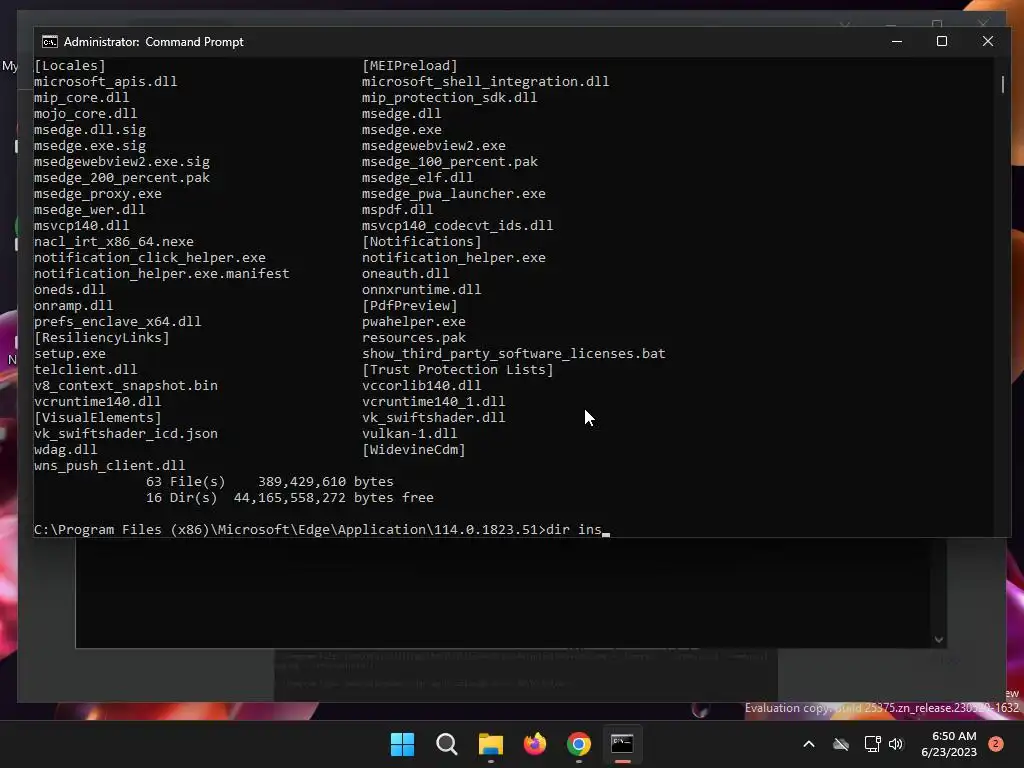Image resolution: width=1024 pixels, height=768 pixels.
Task: Click msedgewebview2.exe.sig entry
Action: point(122,162)
